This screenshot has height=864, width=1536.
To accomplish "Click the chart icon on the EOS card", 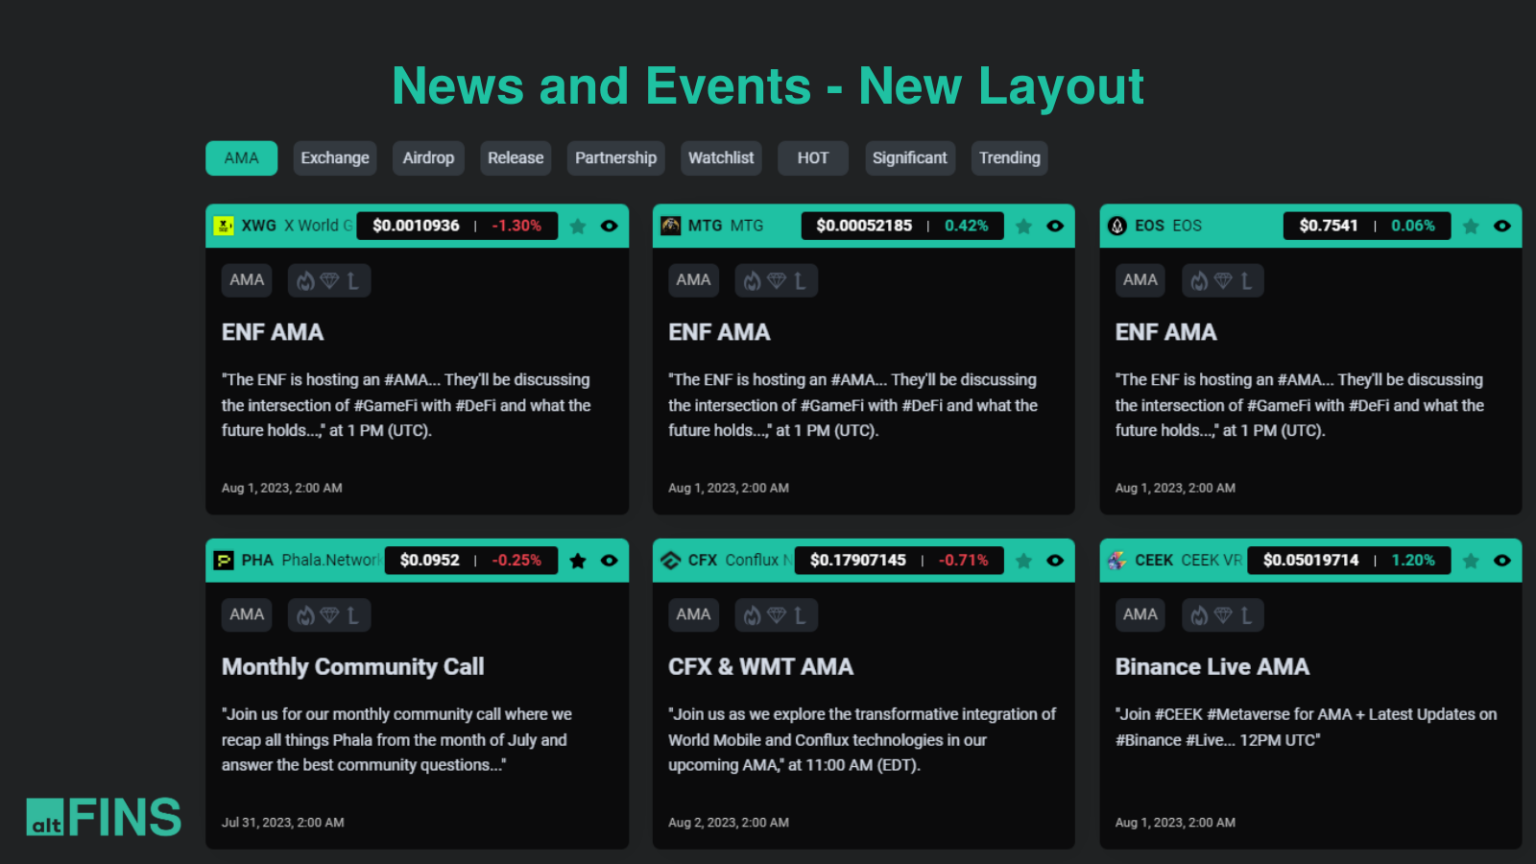I will click(x=1247, y=280).
